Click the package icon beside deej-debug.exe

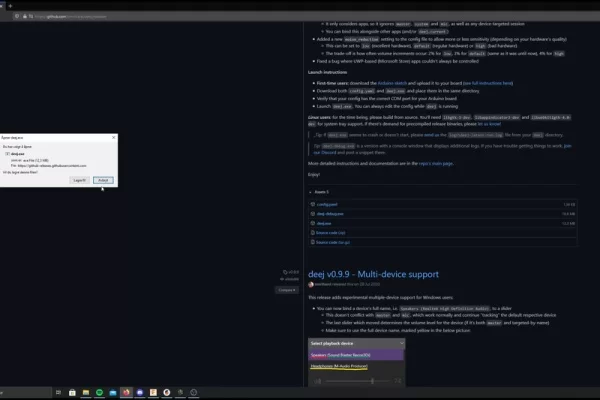point(313,214)
